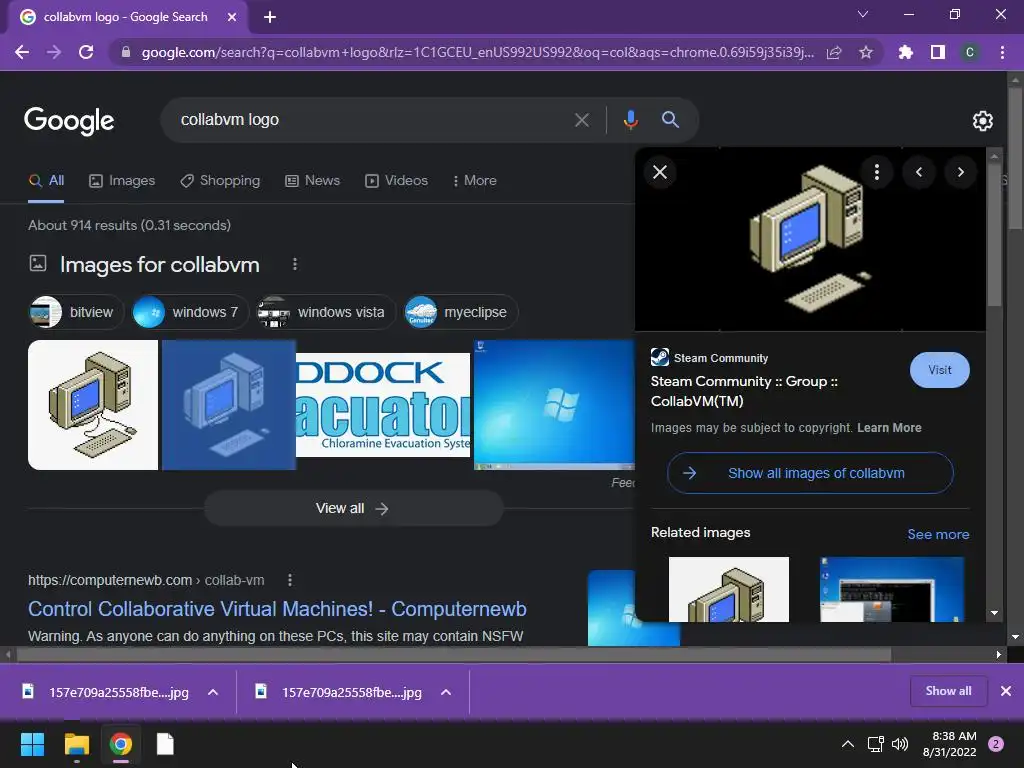Open the blue-tinted computer thumbnail

229,405
